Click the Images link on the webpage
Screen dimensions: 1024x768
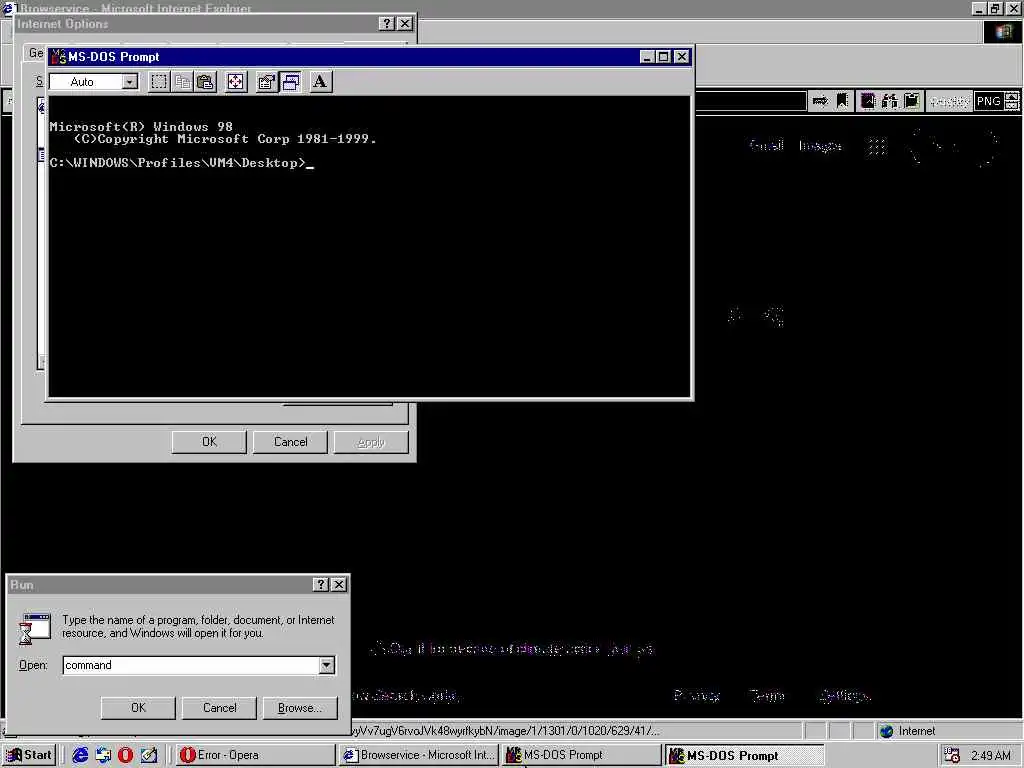coord(820,146)
